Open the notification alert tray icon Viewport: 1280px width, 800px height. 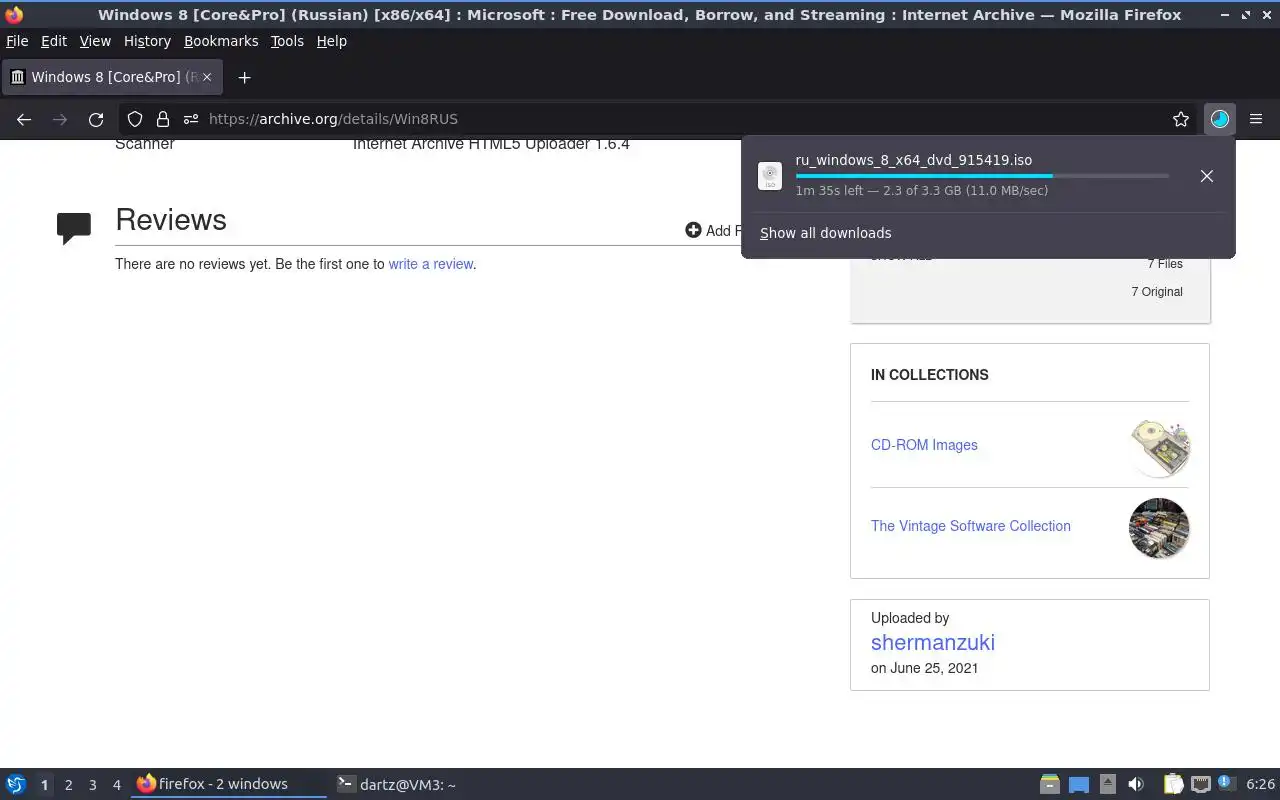point(1227,783)
